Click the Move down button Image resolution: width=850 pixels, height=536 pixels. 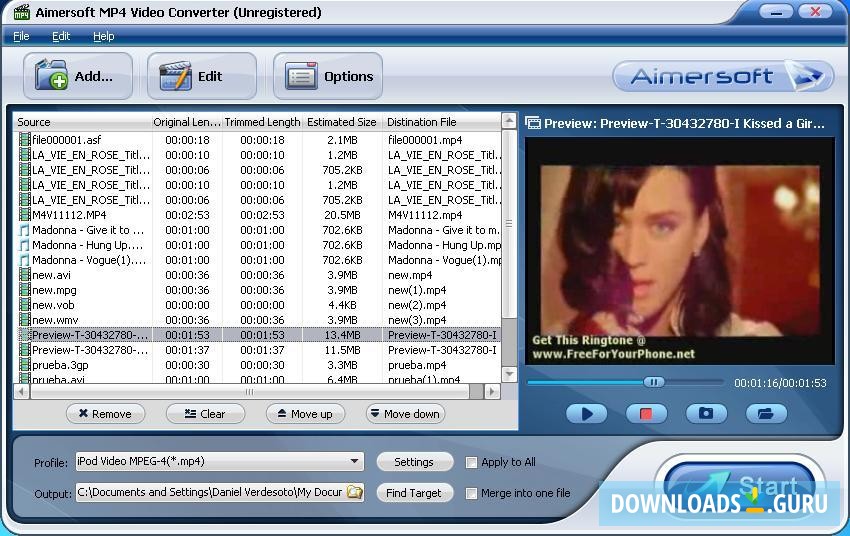(405, 414)
